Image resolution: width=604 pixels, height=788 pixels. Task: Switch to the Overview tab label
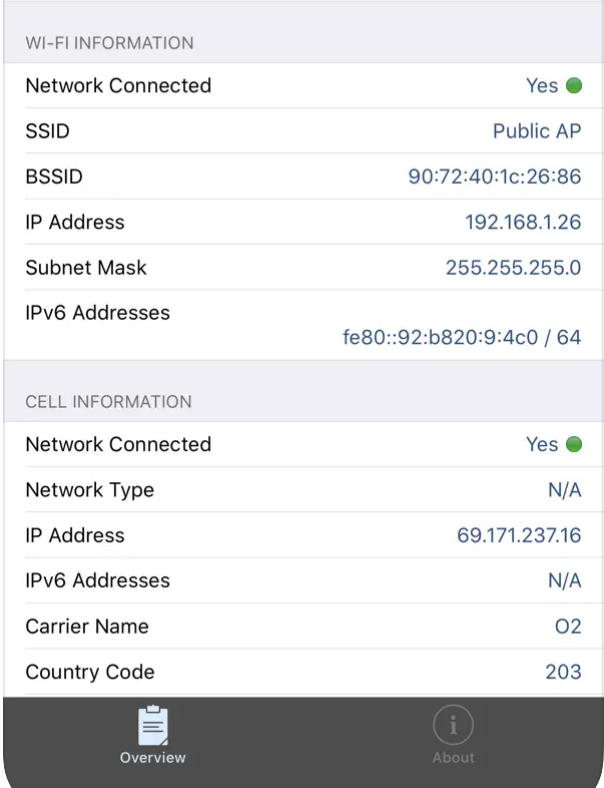tap(152, 758)
